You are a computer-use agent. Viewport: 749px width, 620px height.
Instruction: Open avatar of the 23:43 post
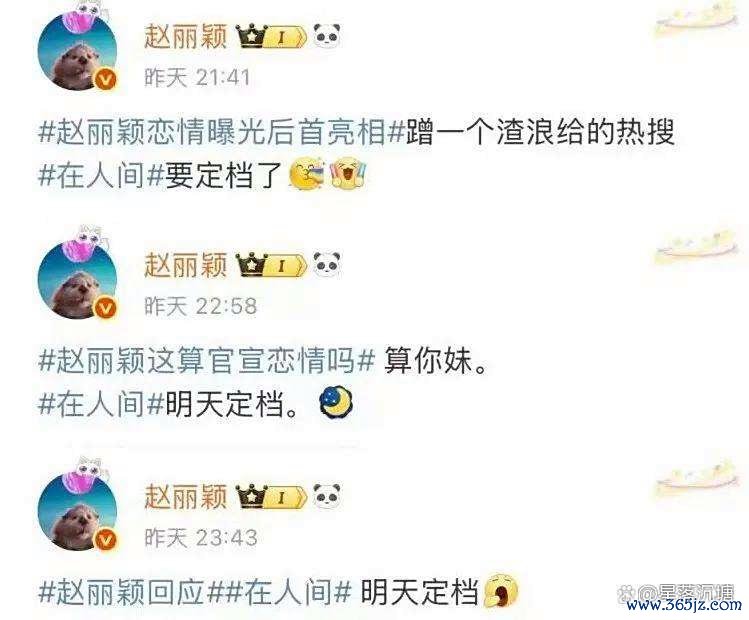[x=77, y=512]
